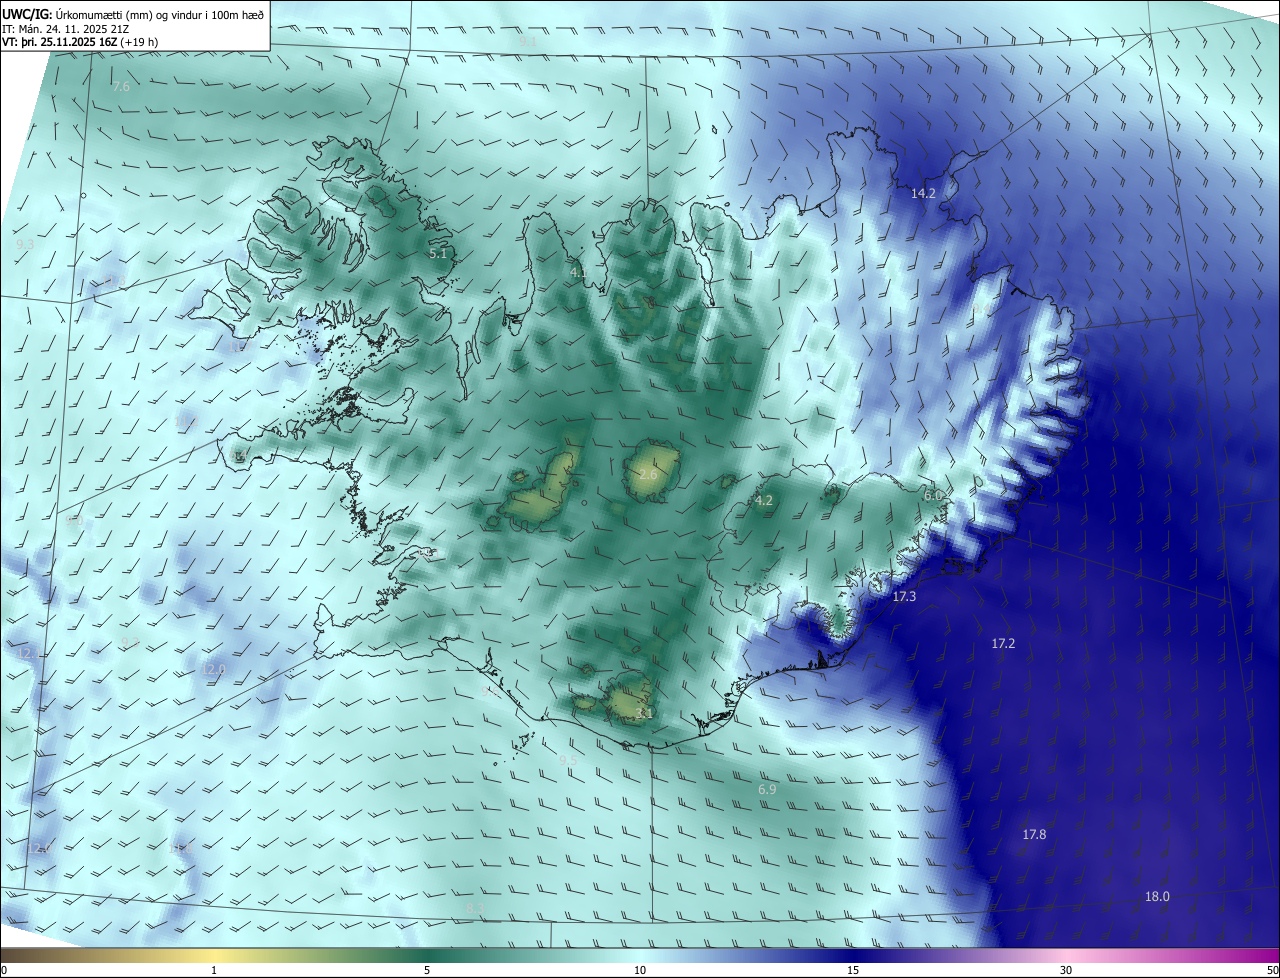The height and width of the screenshot is (978, 1280).
Task: Click the faint 8.3 value label
Action: point(475,907)
